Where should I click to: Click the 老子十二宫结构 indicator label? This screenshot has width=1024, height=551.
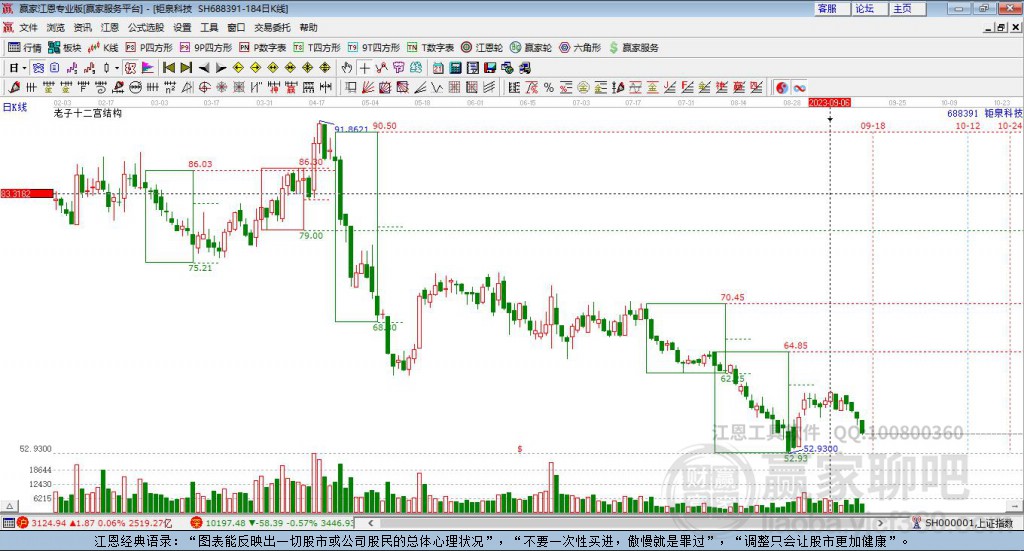pyautogui.click(x=88, y=113)
